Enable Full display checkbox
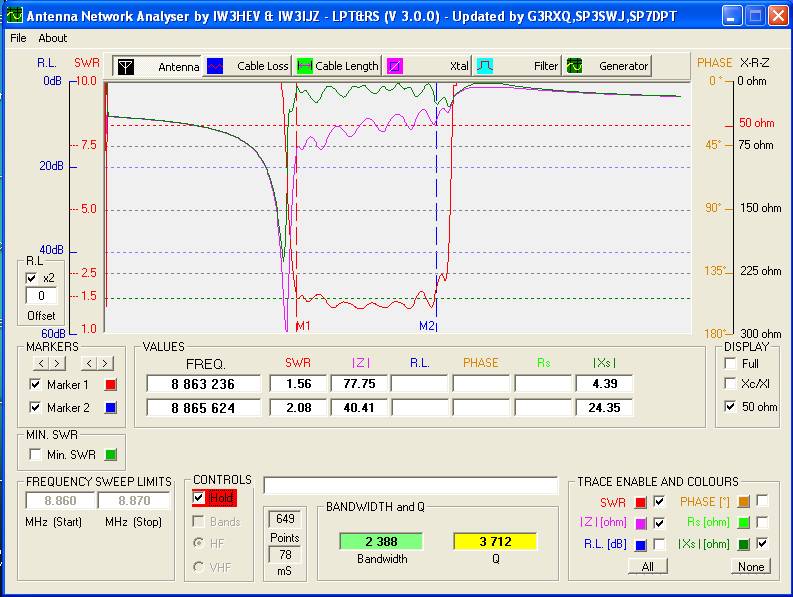Image resolution: width=793 pixels, height=597 pixels. point(731,363)
